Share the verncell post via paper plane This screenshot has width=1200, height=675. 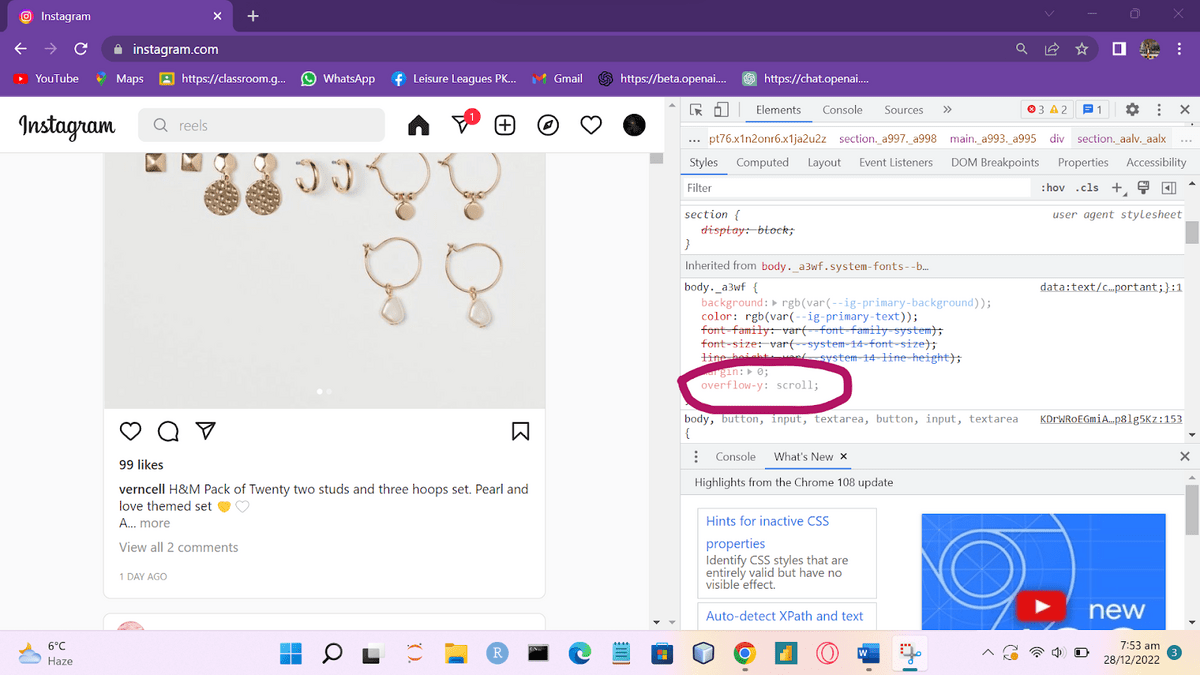206,430
